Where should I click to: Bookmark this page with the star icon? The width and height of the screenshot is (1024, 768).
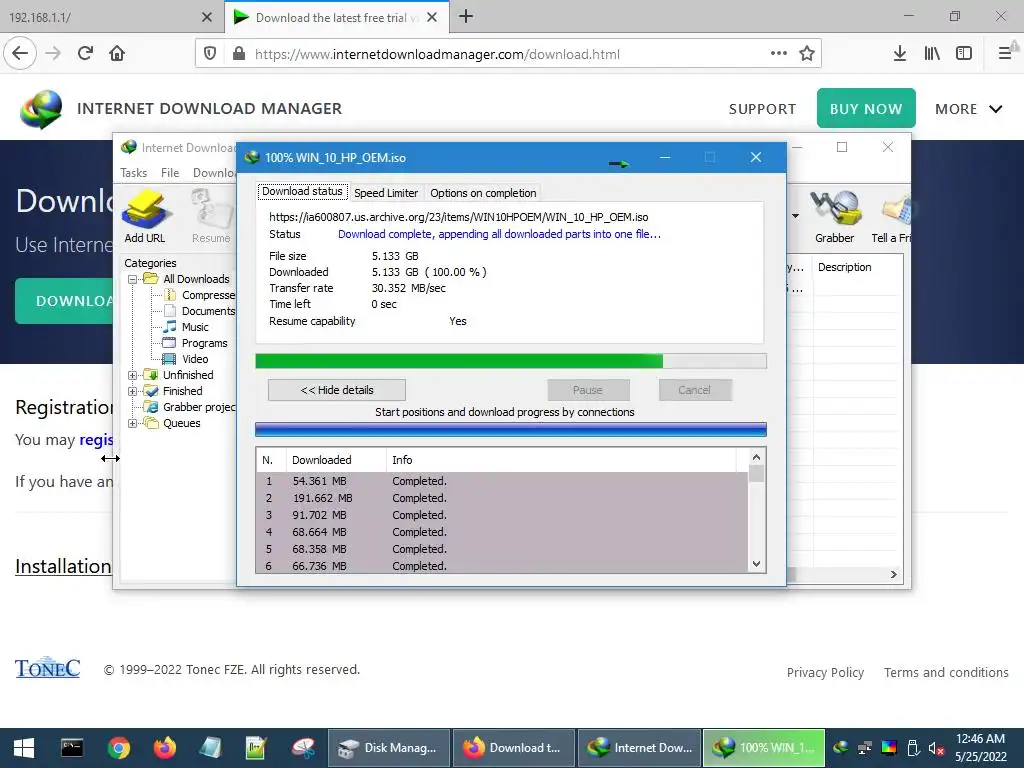807,54
